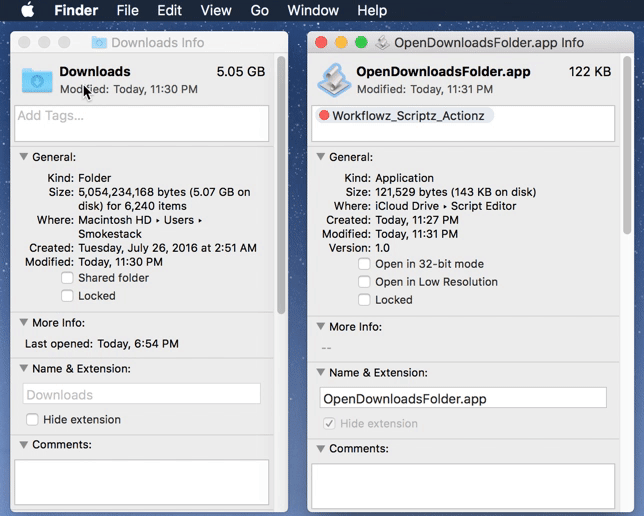
Task: Click the OpenDownloadsFolder.app name field
Action: (463, 398)
